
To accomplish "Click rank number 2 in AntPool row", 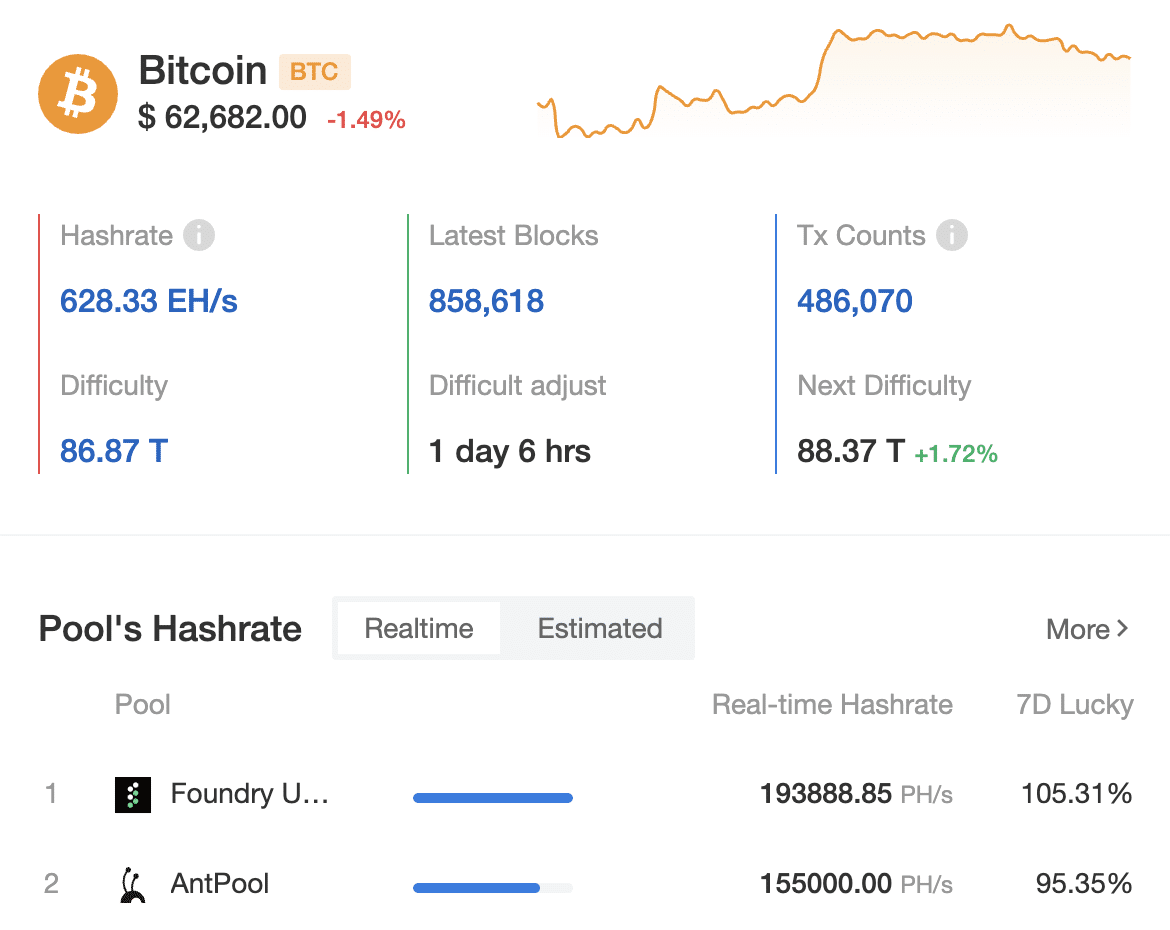I will click(51, 884).
